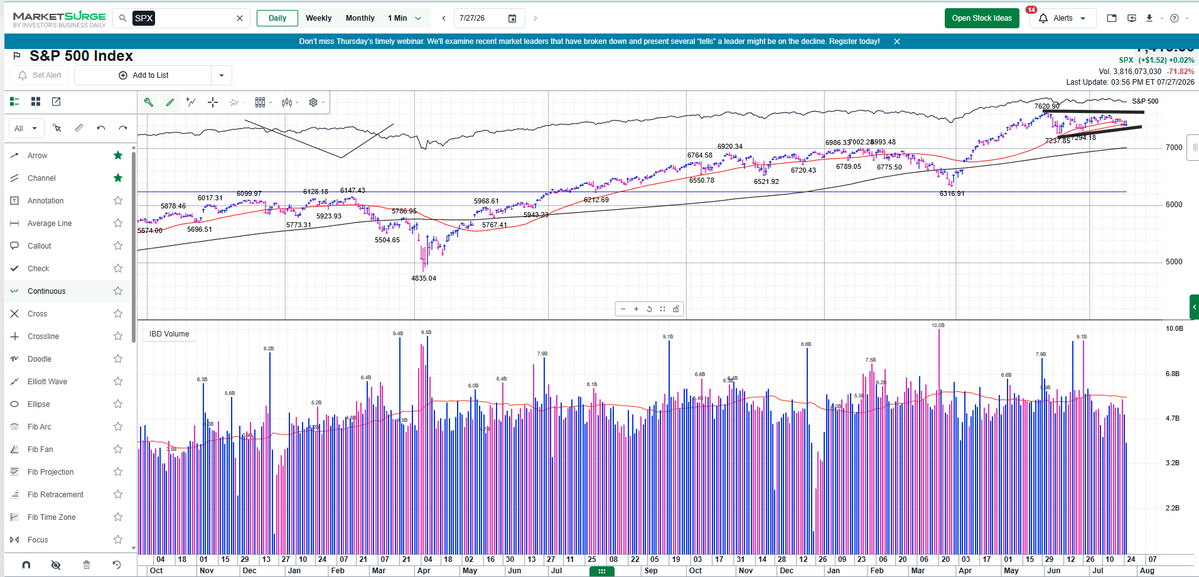This screenshot has width=1199, height=577.
Task: Redo the drawing action
Action: (x=123, y=128)
